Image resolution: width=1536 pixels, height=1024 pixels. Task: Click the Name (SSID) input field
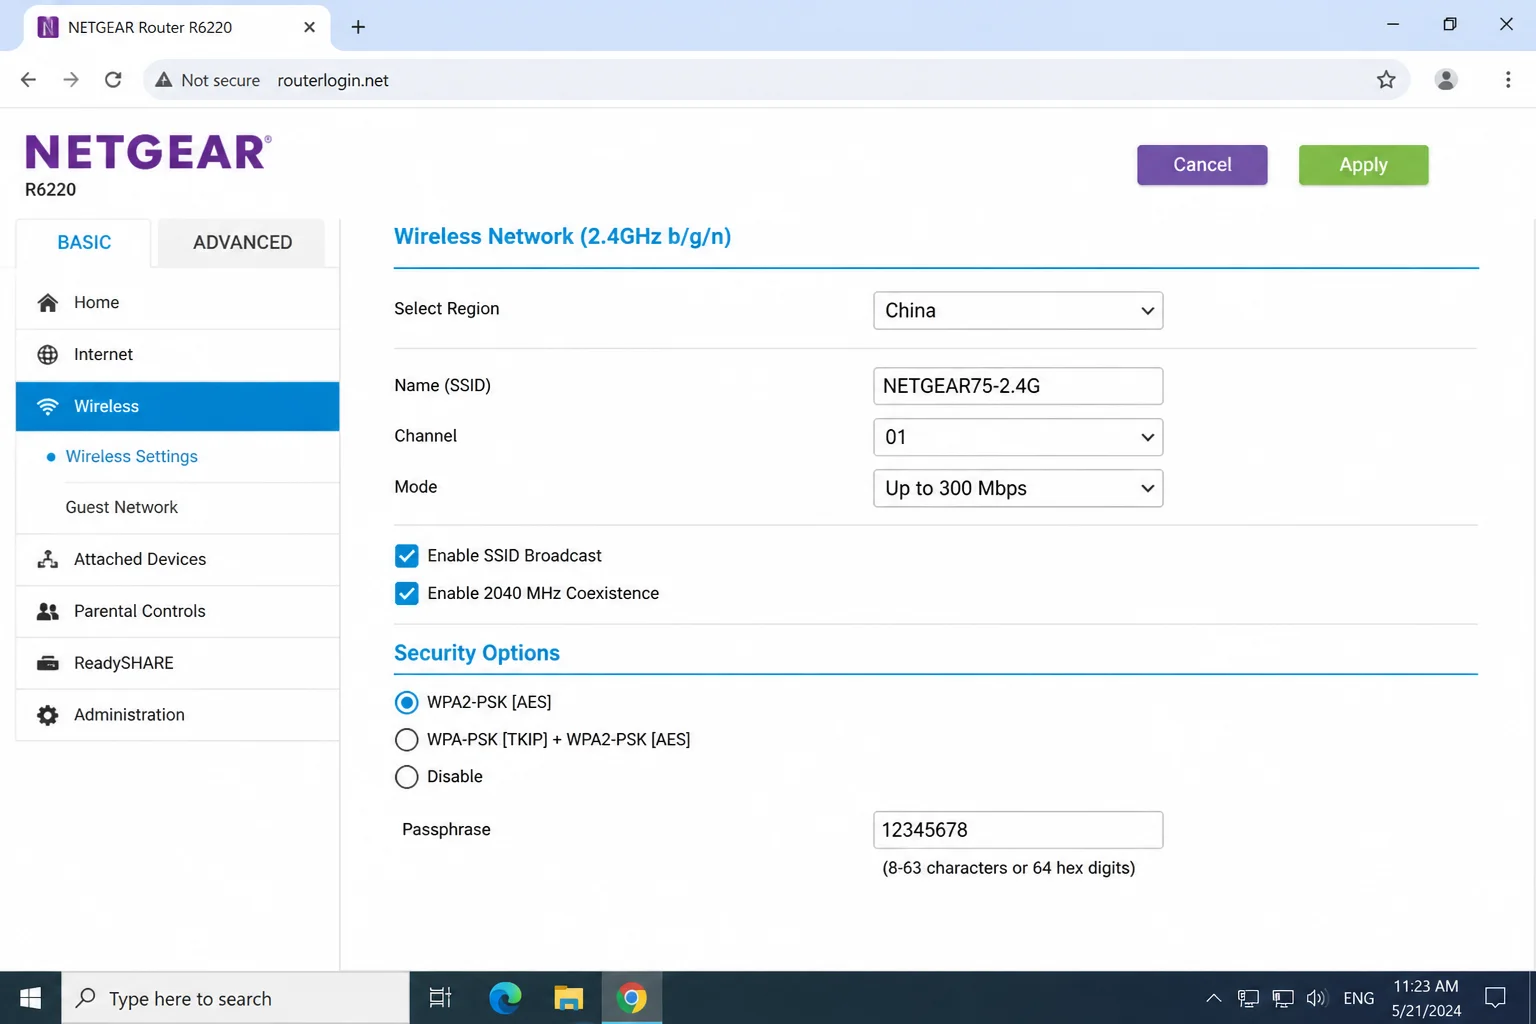pos(1018,386)
